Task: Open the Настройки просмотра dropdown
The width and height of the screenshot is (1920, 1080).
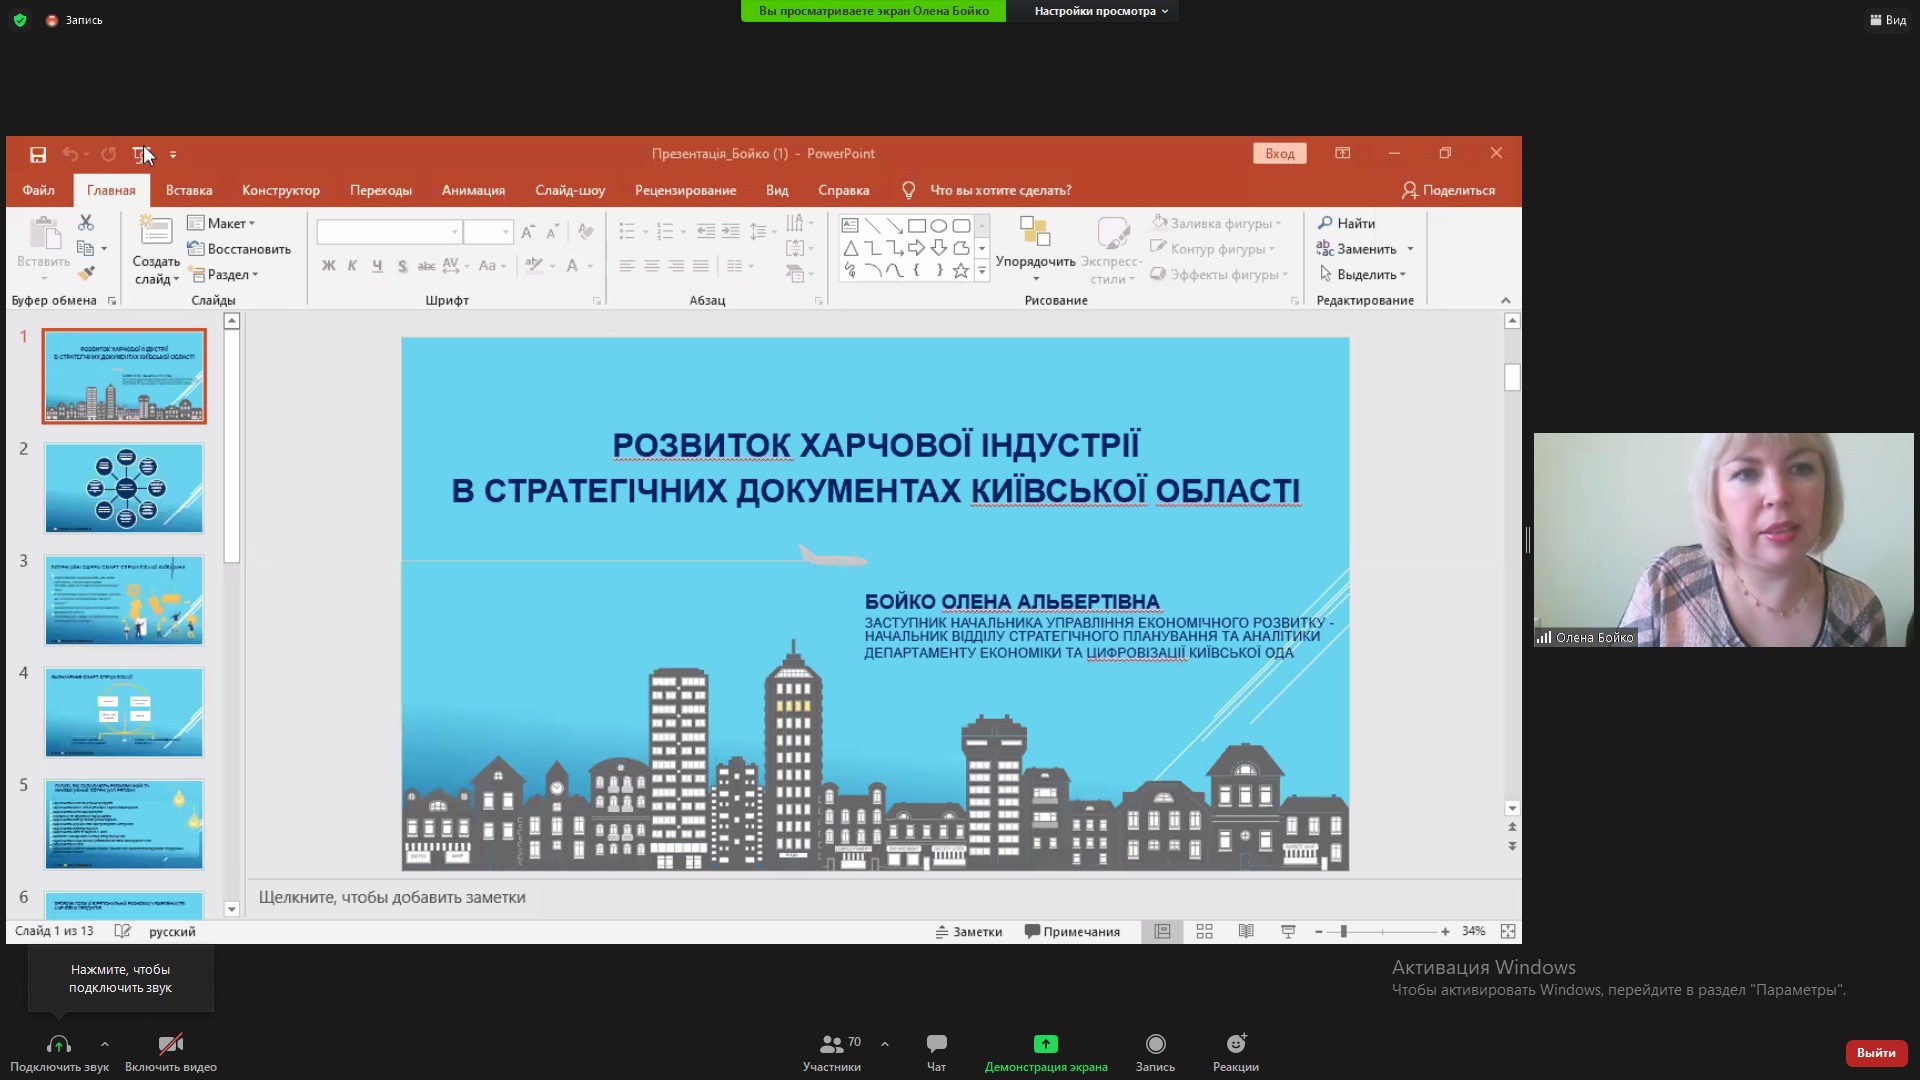Action: point(1101,11)
